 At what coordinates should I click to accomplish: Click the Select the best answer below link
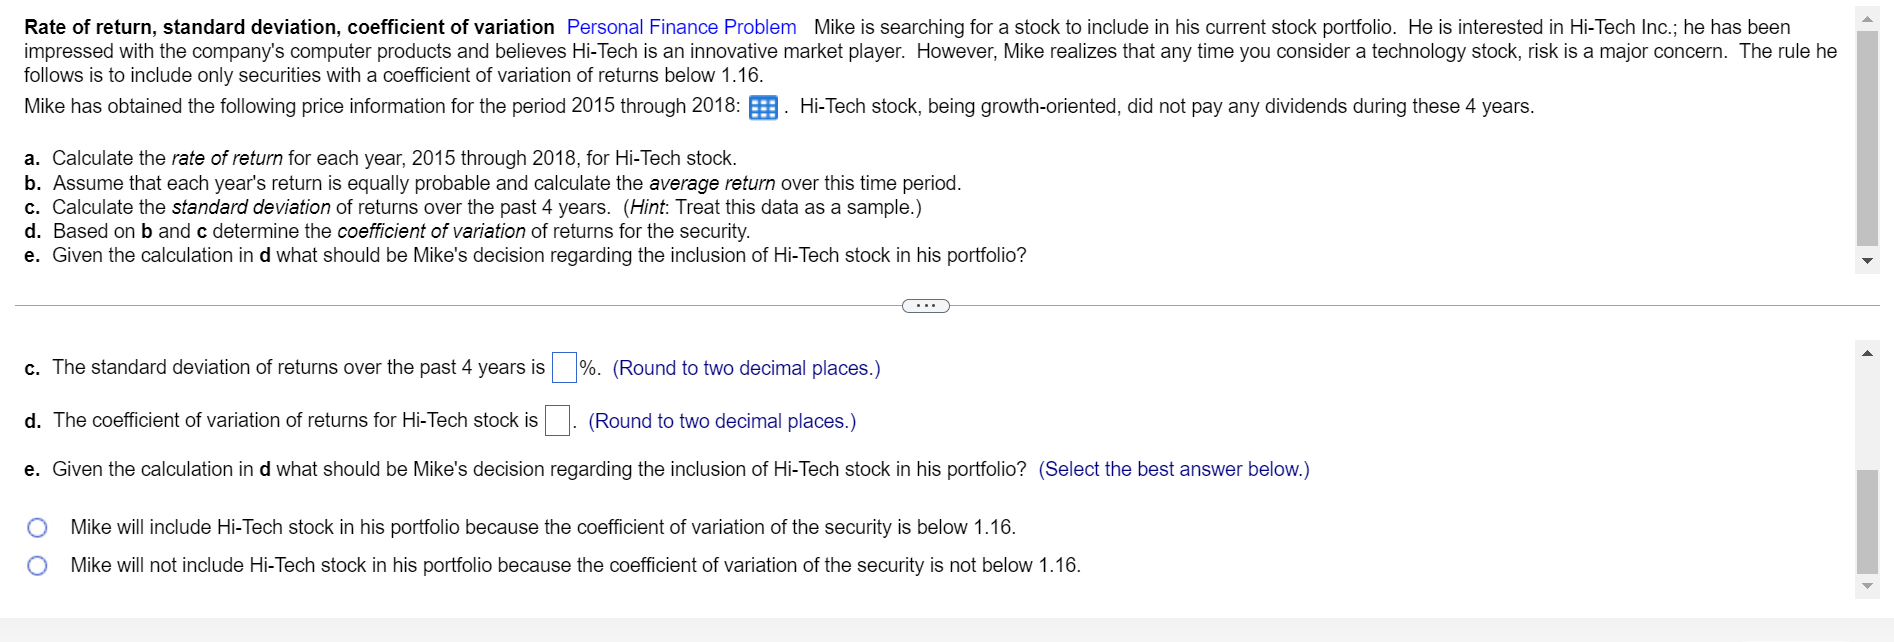pos(1173,469)
